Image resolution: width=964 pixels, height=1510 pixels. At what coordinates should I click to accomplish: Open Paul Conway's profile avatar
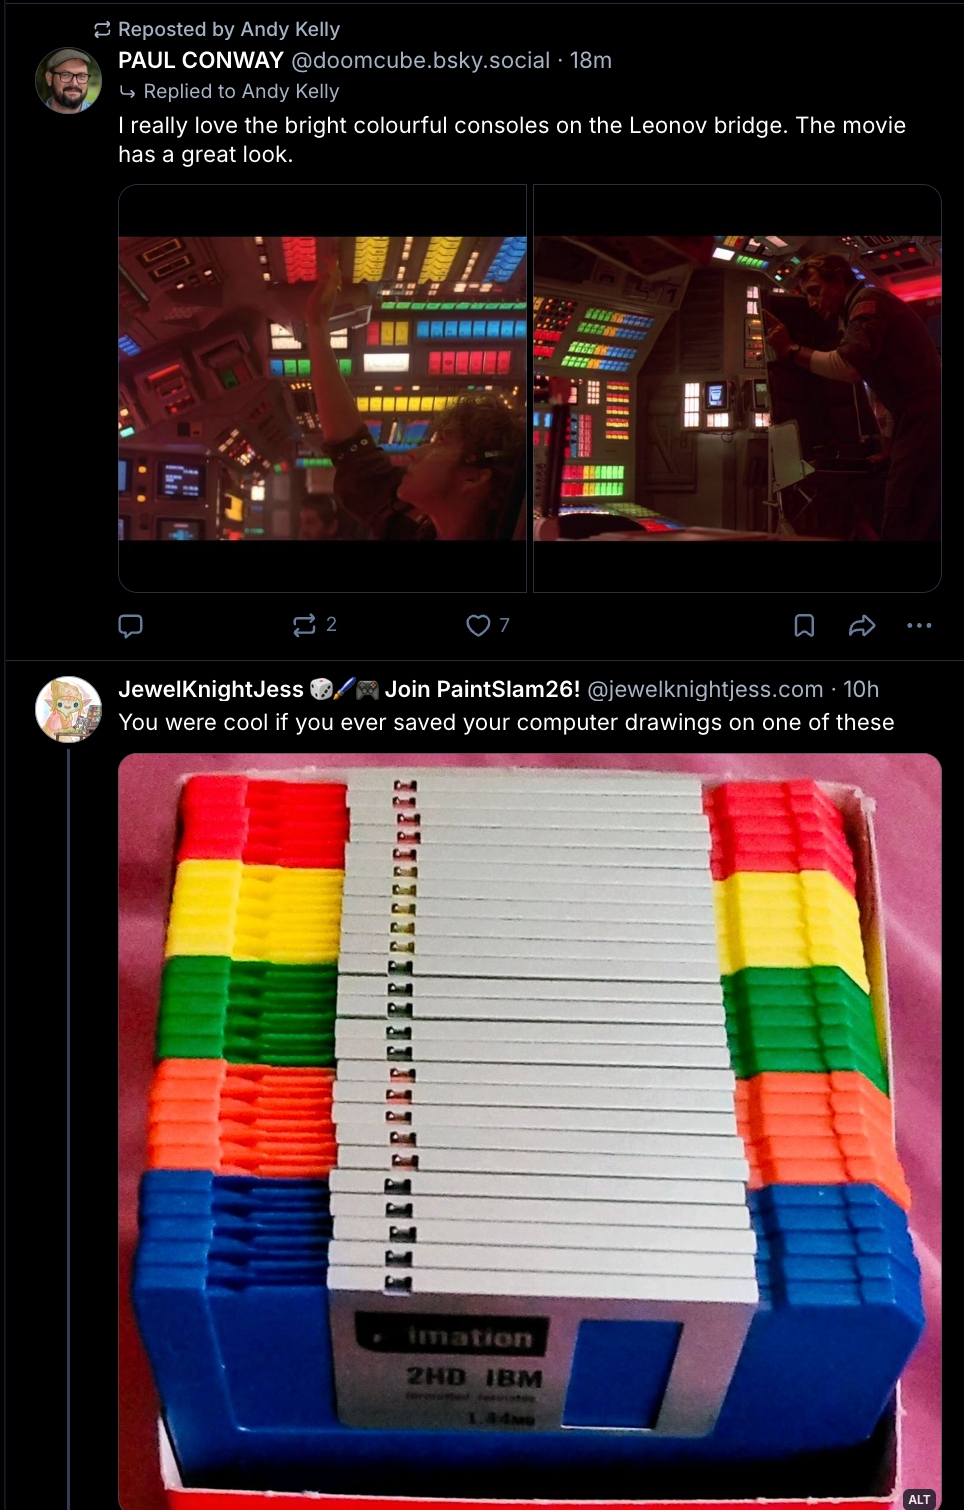[68, 81]
